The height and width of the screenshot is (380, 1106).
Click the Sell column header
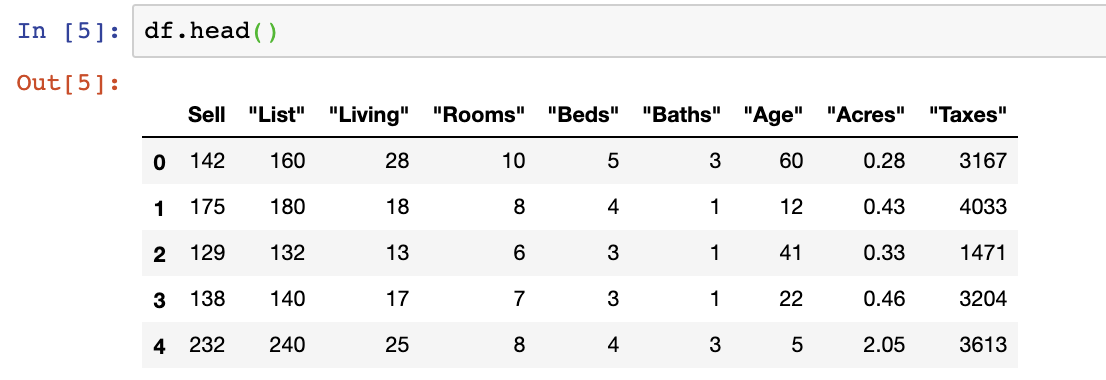(207, 114)
